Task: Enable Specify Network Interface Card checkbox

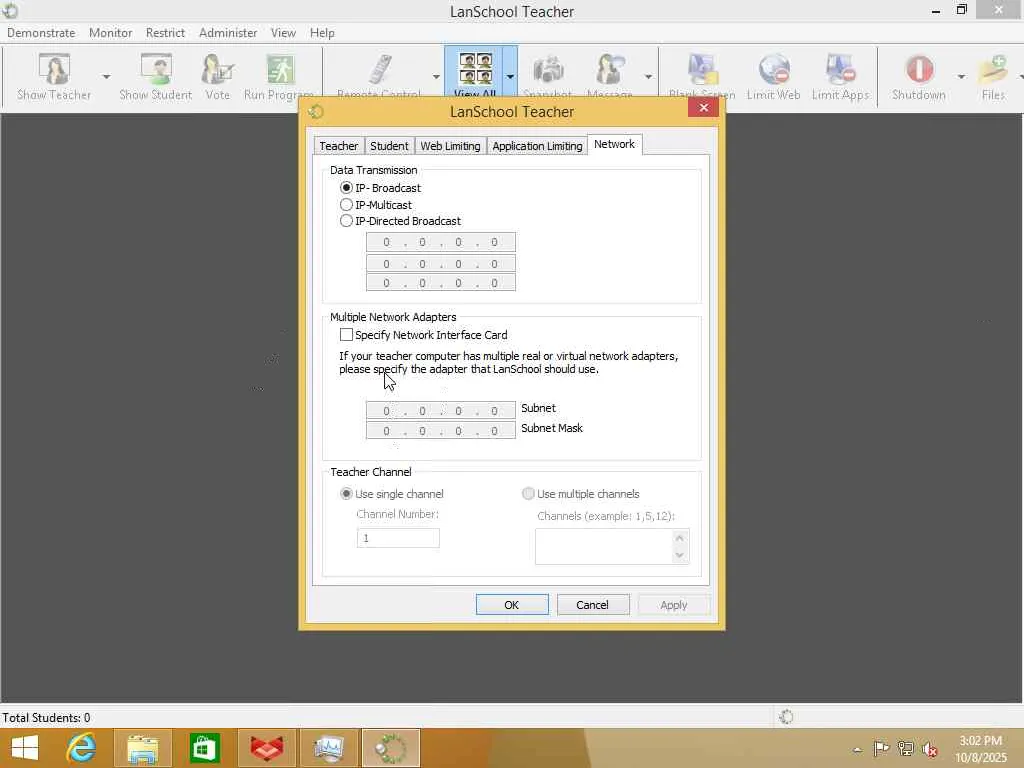Action: point(346,334)
